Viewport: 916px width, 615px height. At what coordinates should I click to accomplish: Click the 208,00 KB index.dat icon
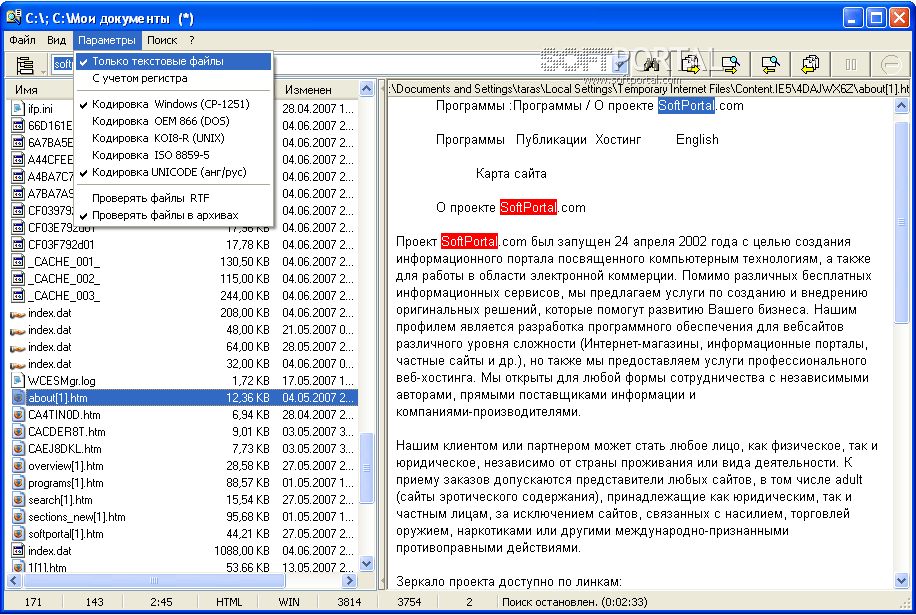[18, 313]
